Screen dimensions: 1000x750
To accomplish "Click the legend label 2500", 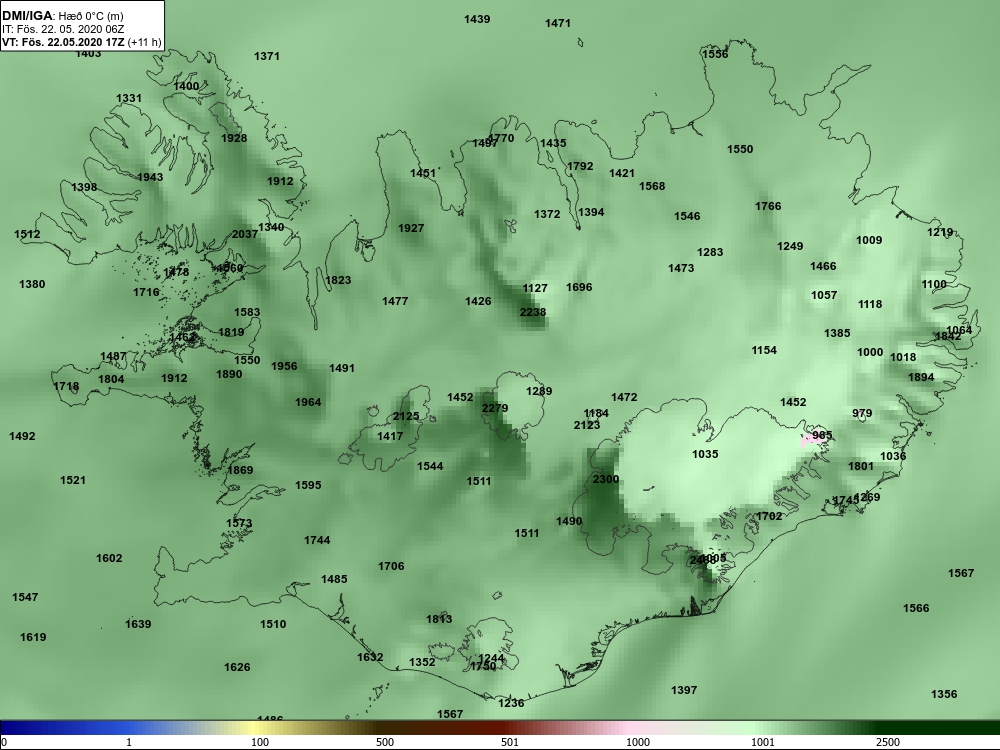I will (888, 742).
